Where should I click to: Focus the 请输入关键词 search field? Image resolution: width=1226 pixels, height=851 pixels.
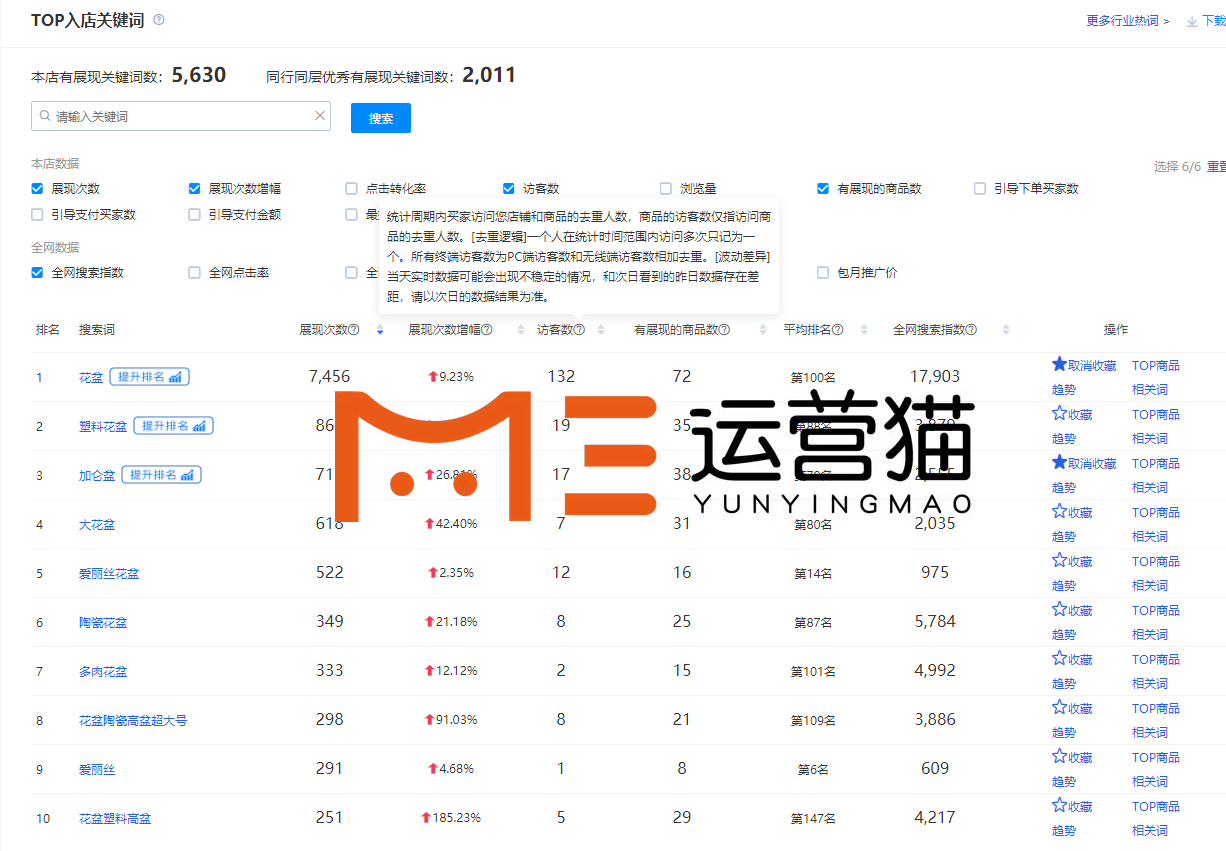tap(181, 116)
